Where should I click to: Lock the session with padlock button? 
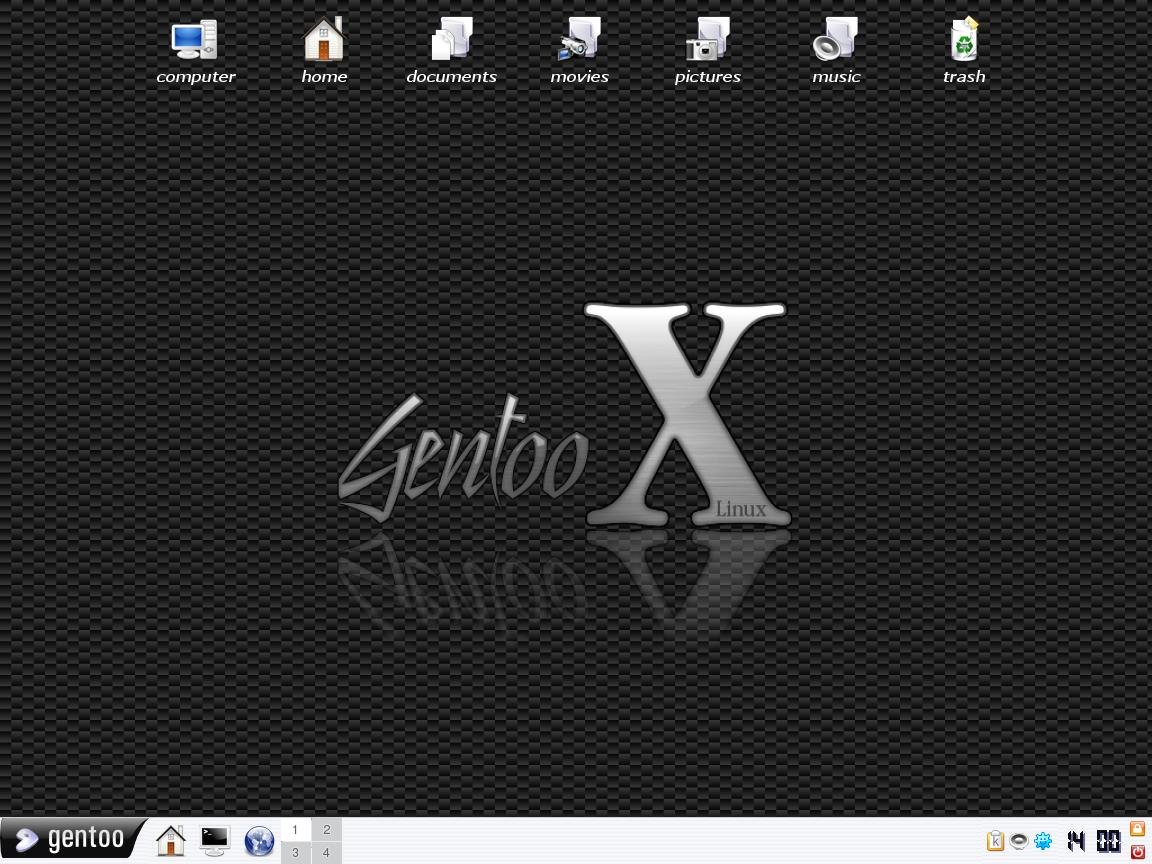[x=1137, y=829]
